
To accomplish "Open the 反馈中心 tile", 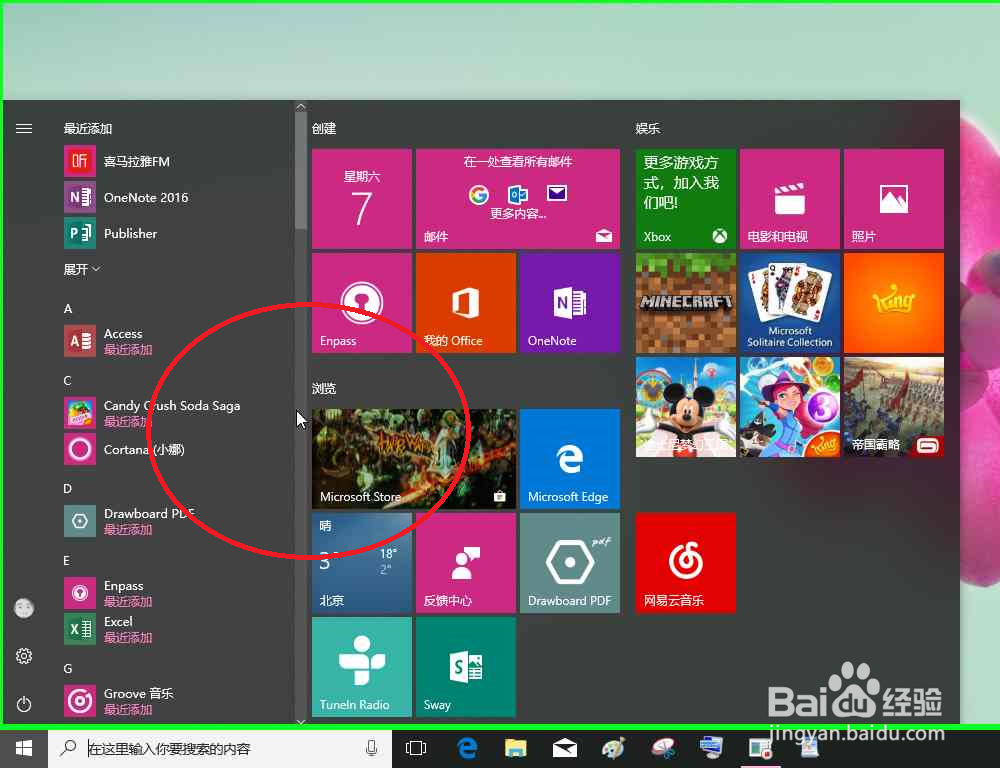I will point(466,563).
